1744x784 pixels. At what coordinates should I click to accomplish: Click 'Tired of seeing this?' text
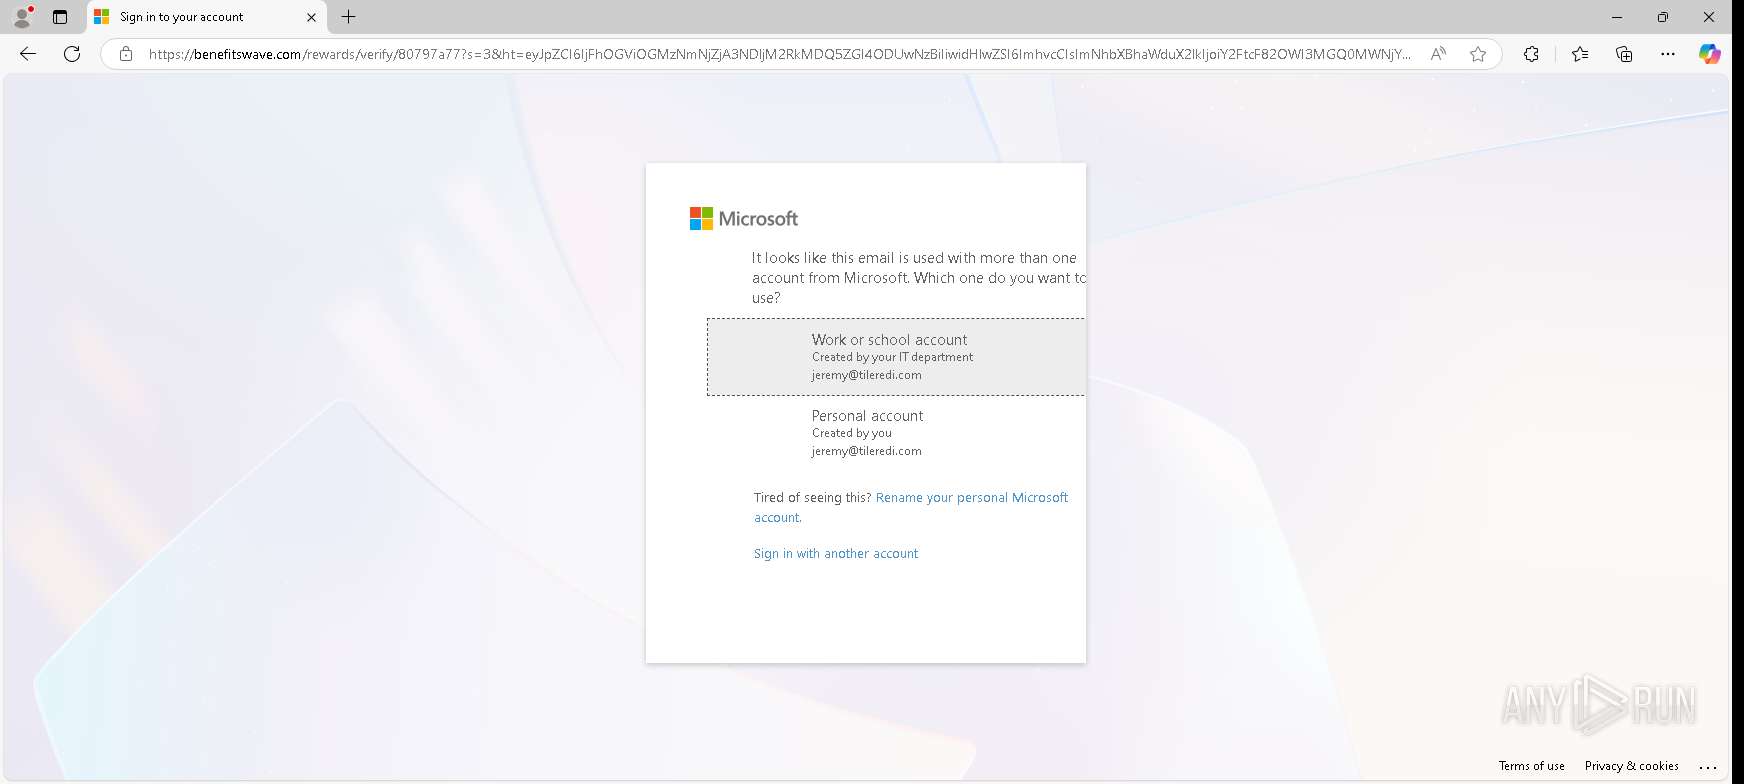(x=812, y=497)
